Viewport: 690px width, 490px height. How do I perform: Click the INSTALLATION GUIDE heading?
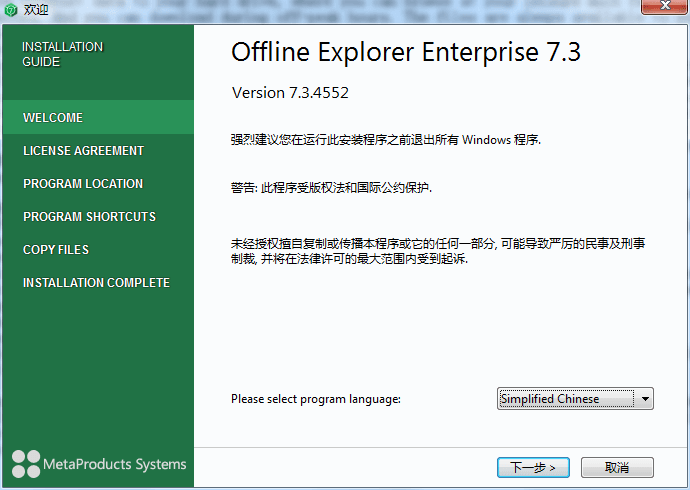point(62,54)
